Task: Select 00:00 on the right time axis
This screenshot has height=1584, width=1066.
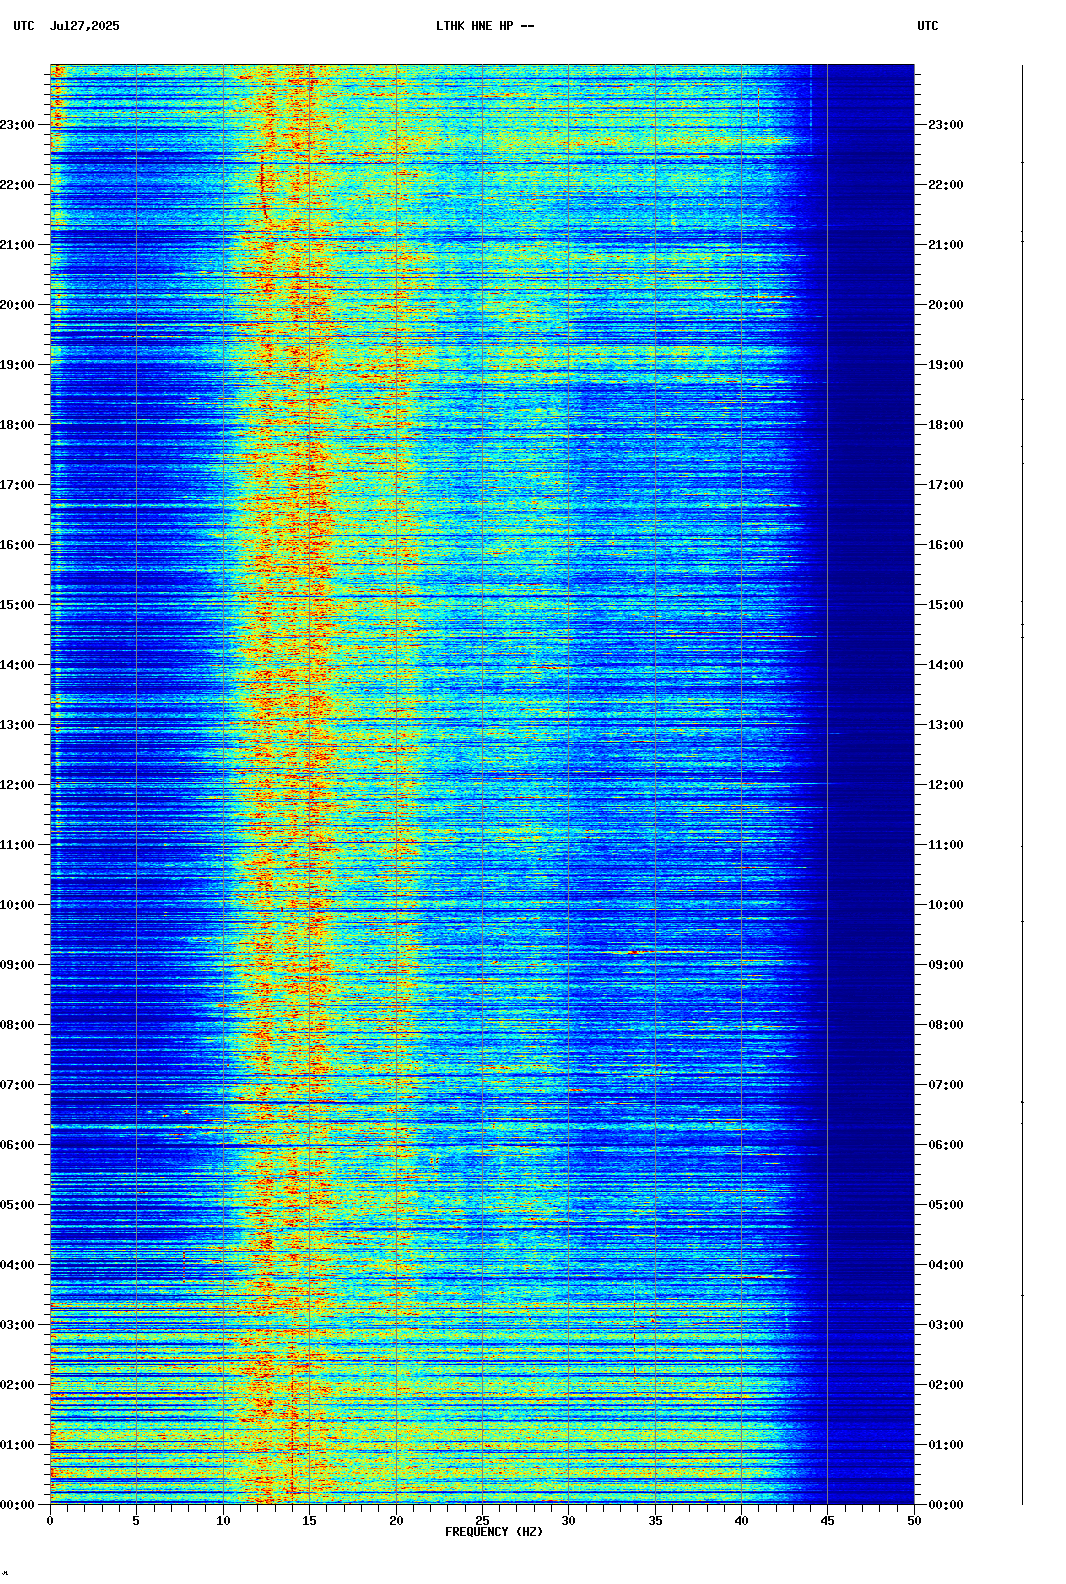Action: click(946, 1505)
